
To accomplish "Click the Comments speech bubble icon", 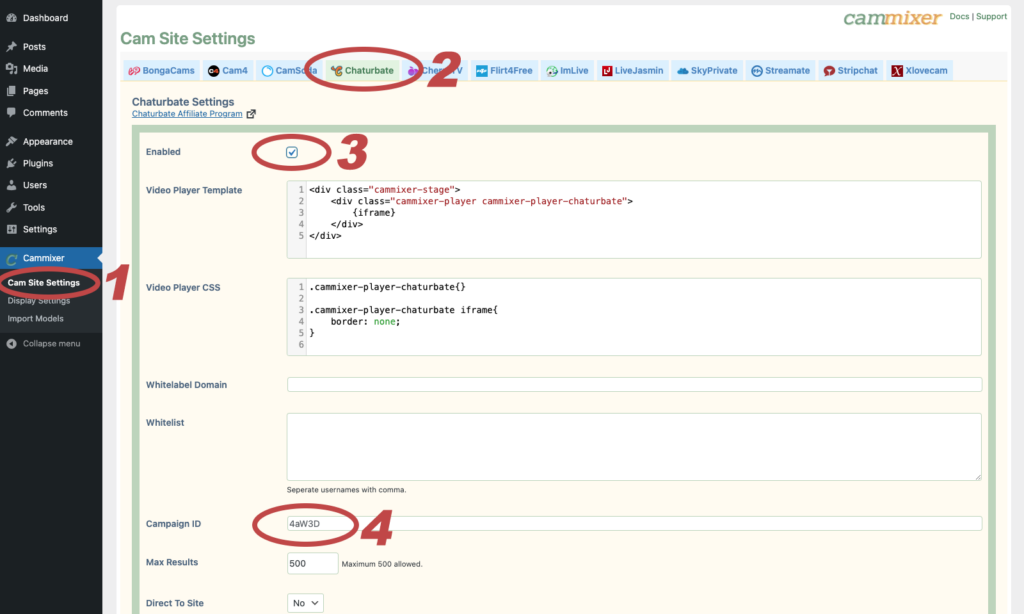I will pyautogui.click(x=11, y=112).
